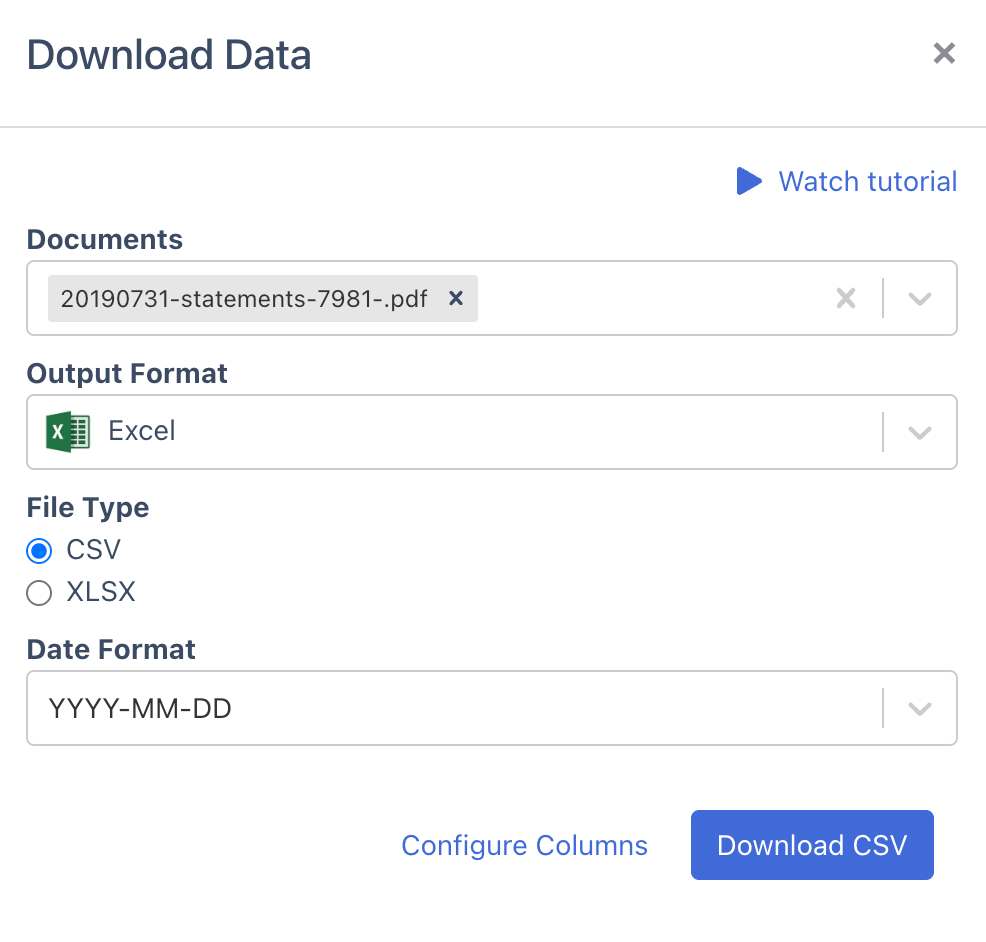The image size is (986, 942).
Task: Click the Excel spreadsheet icon
Action: tap(67, 431)
